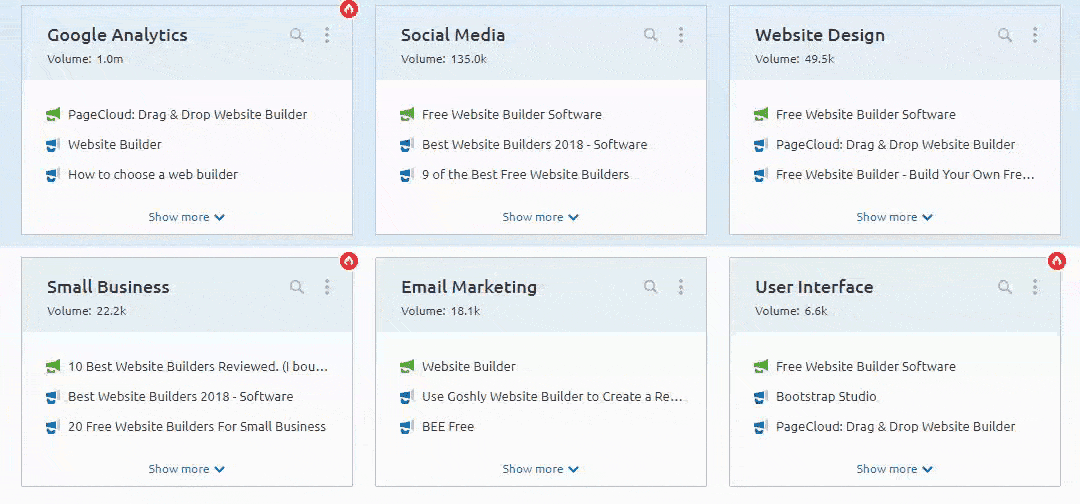Open the three-dot menu on Google Analytics card
The width and height of the screenshot is (1080, 504).
pos(327,35)
